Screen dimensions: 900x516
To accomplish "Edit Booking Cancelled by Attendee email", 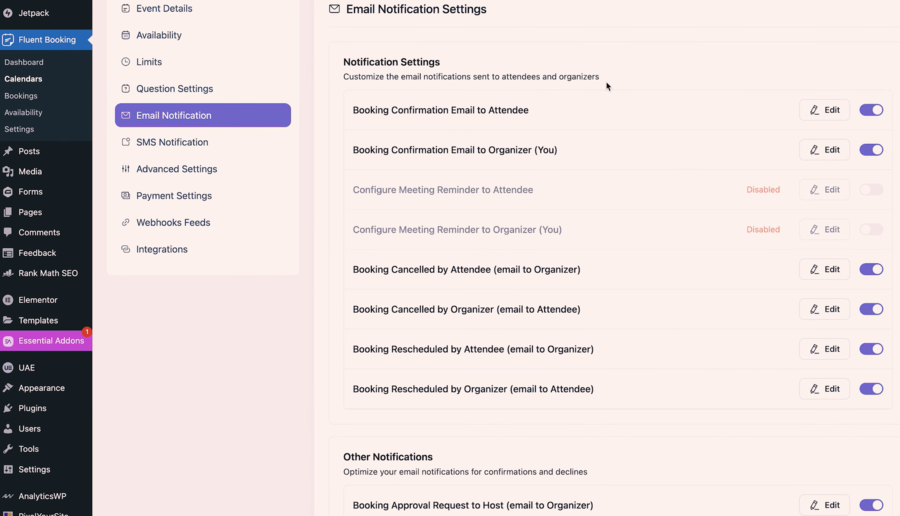I will 824,269.
